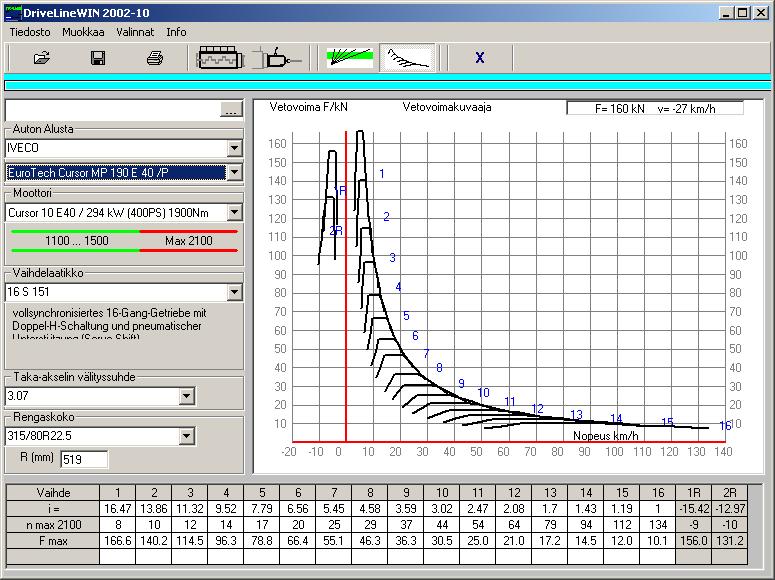Select the gearbox driveline icon
This screenshot has height=580, width=775.
tap(278, 58)
